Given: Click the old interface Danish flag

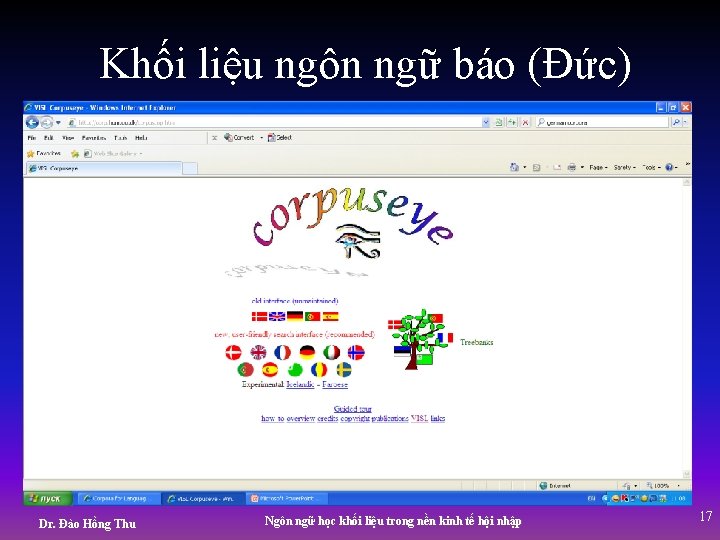Looking at the screenshot, I should point(259,316).
